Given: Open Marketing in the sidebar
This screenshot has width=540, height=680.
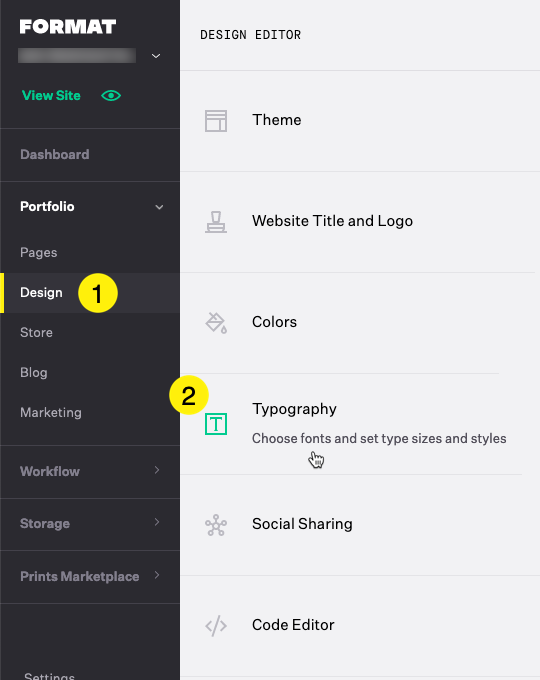Looking at the screenshot, I should point(51,412).
